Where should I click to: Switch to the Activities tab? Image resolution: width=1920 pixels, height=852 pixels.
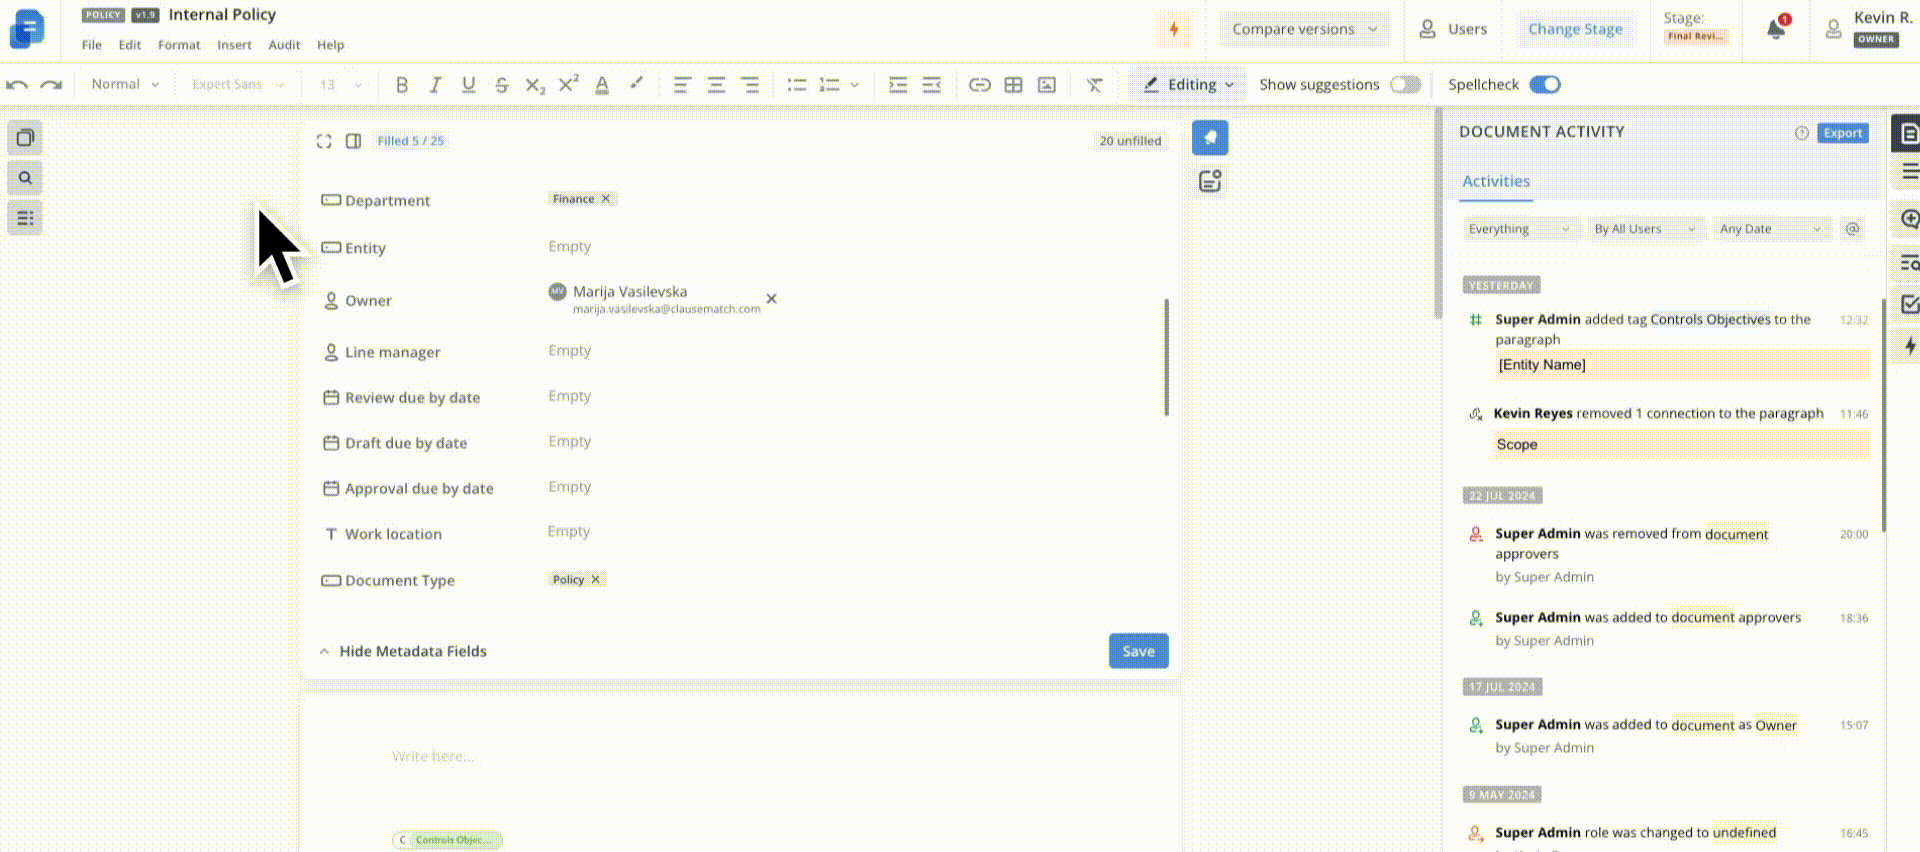(1496, 181)
